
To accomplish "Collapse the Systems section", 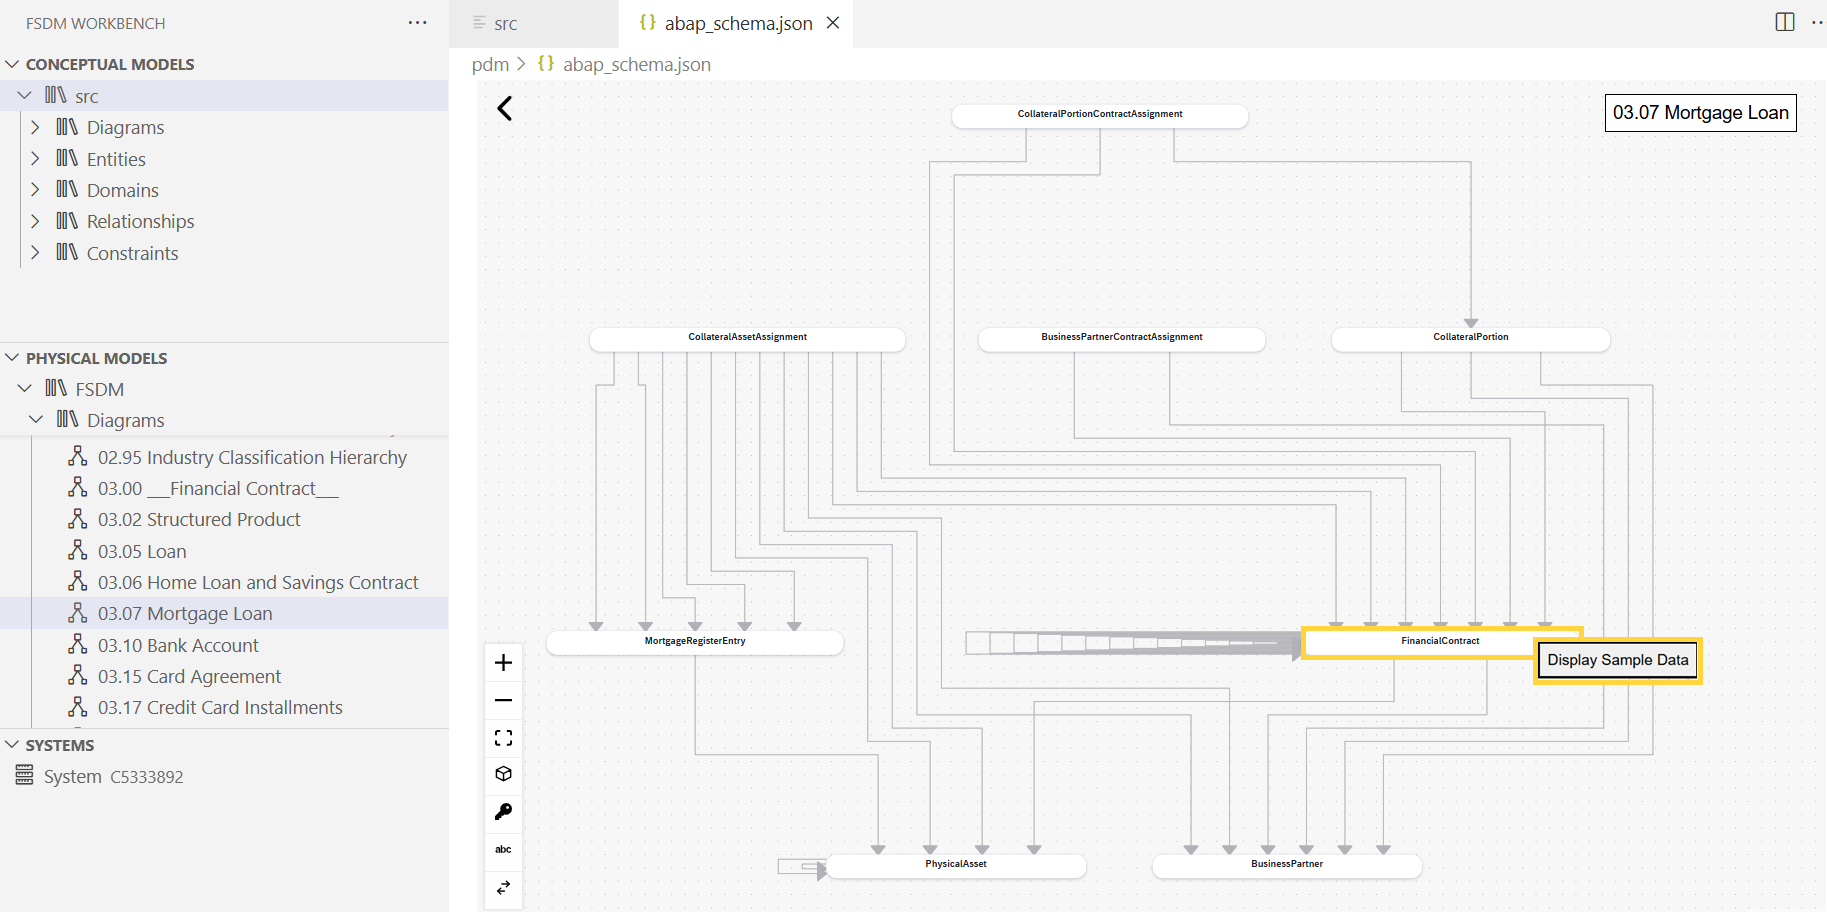I will tap(13, 745).
